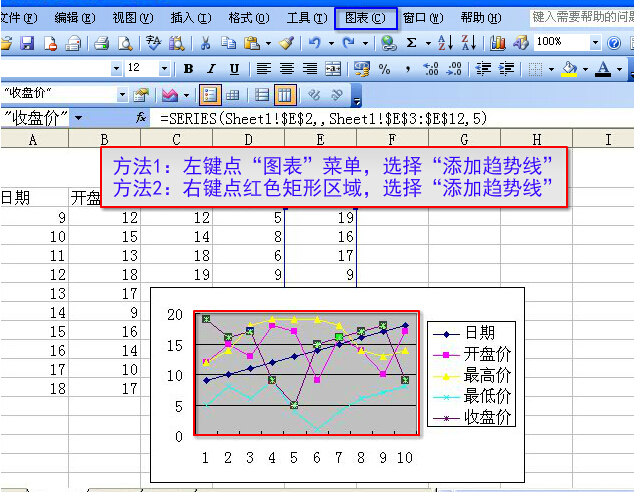The width and height of the screenshot is (634, 492).
Task: Expand the Undo history dropdown
Action: click(331, 43)
